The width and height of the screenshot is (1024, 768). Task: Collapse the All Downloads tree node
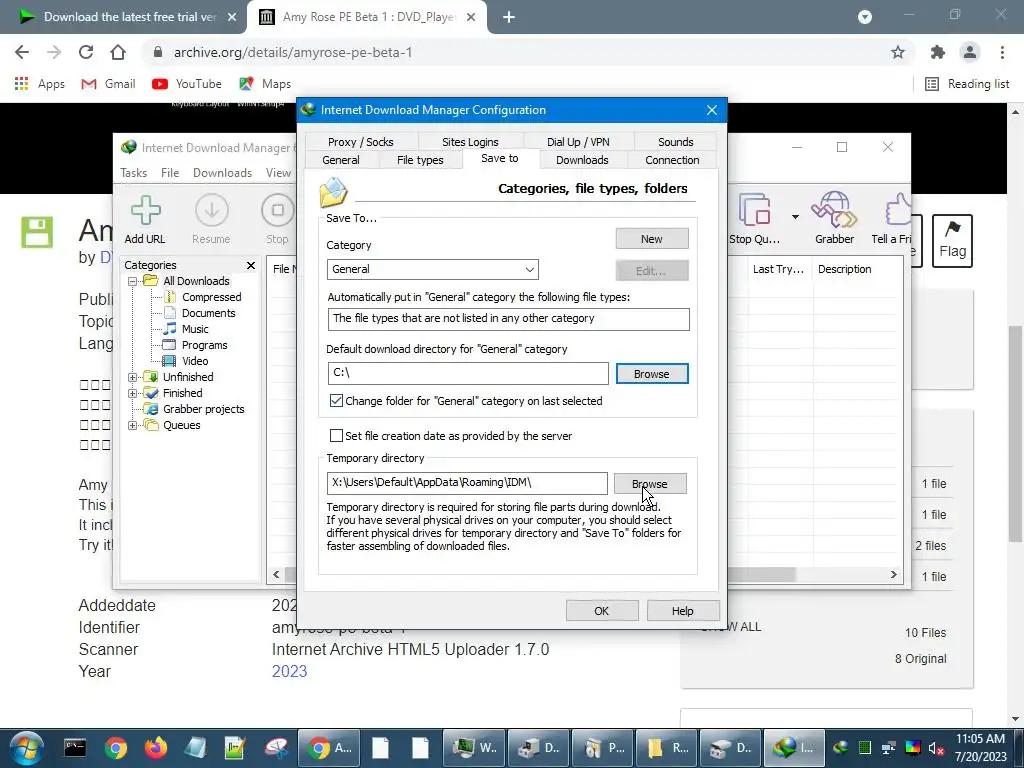[133, 281]
